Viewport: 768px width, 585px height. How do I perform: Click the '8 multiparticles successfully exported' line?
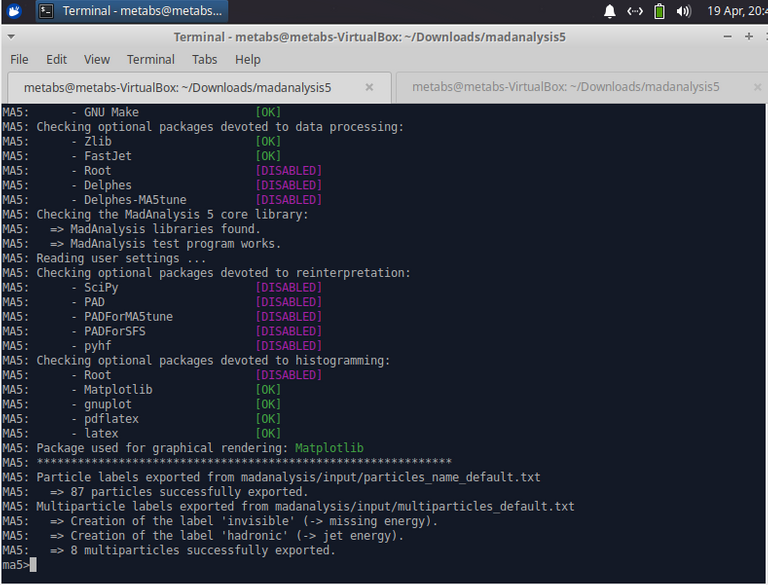(192, 550)
